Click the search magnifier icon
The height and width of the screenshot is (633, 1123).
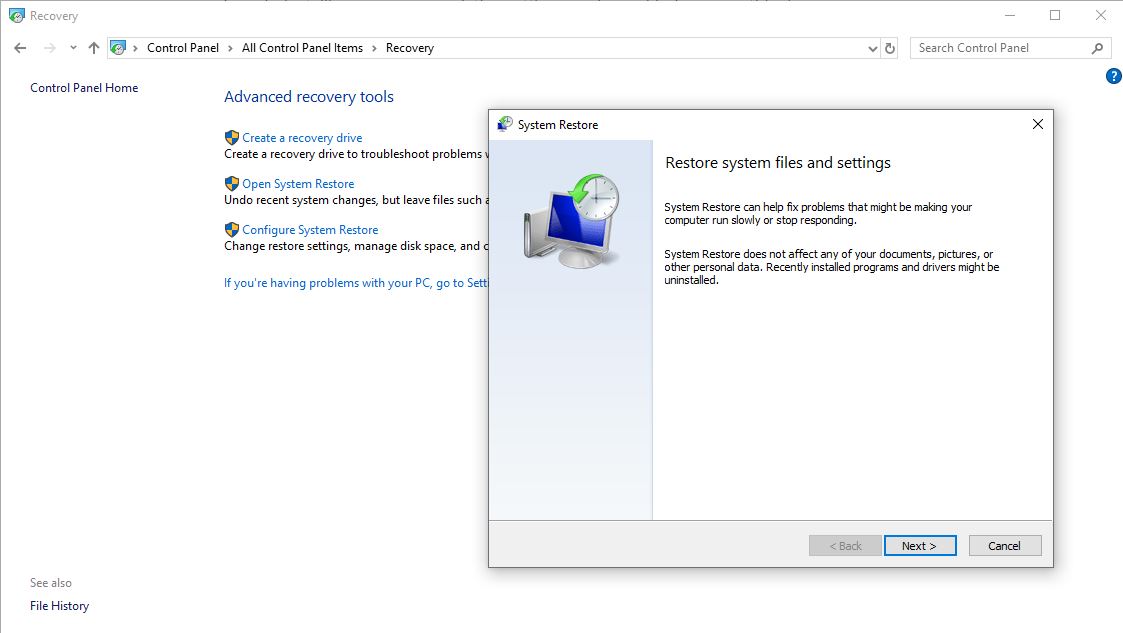pyautogui.click(x=1097, y=48)
